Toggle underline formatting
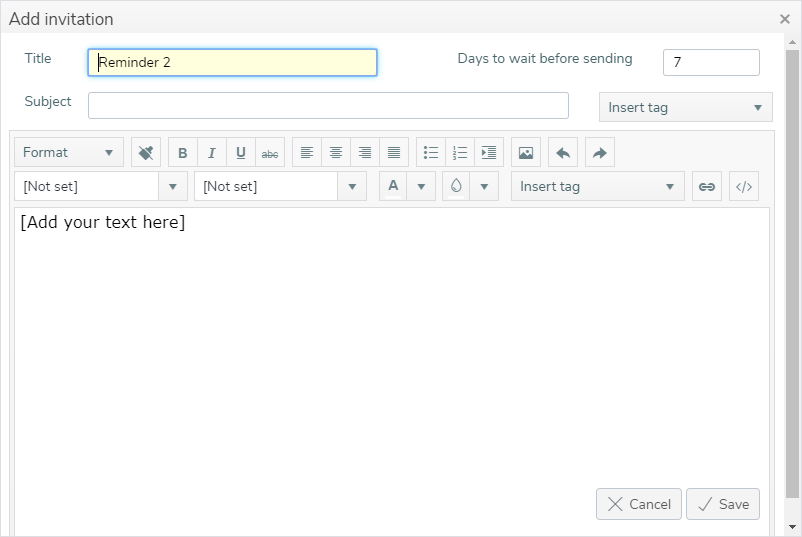This screenshot has height=537, width=802. coord(241,152)
